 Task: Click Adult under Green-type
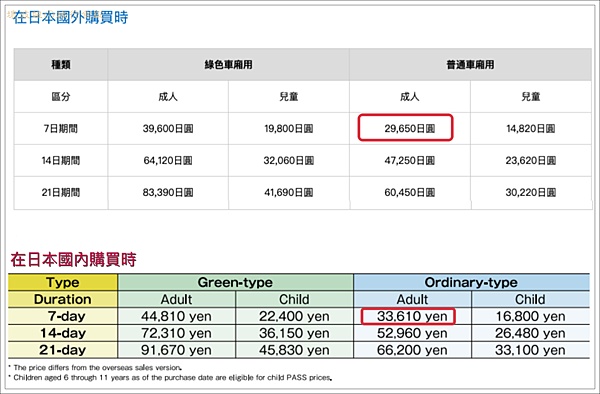[176, 299]
